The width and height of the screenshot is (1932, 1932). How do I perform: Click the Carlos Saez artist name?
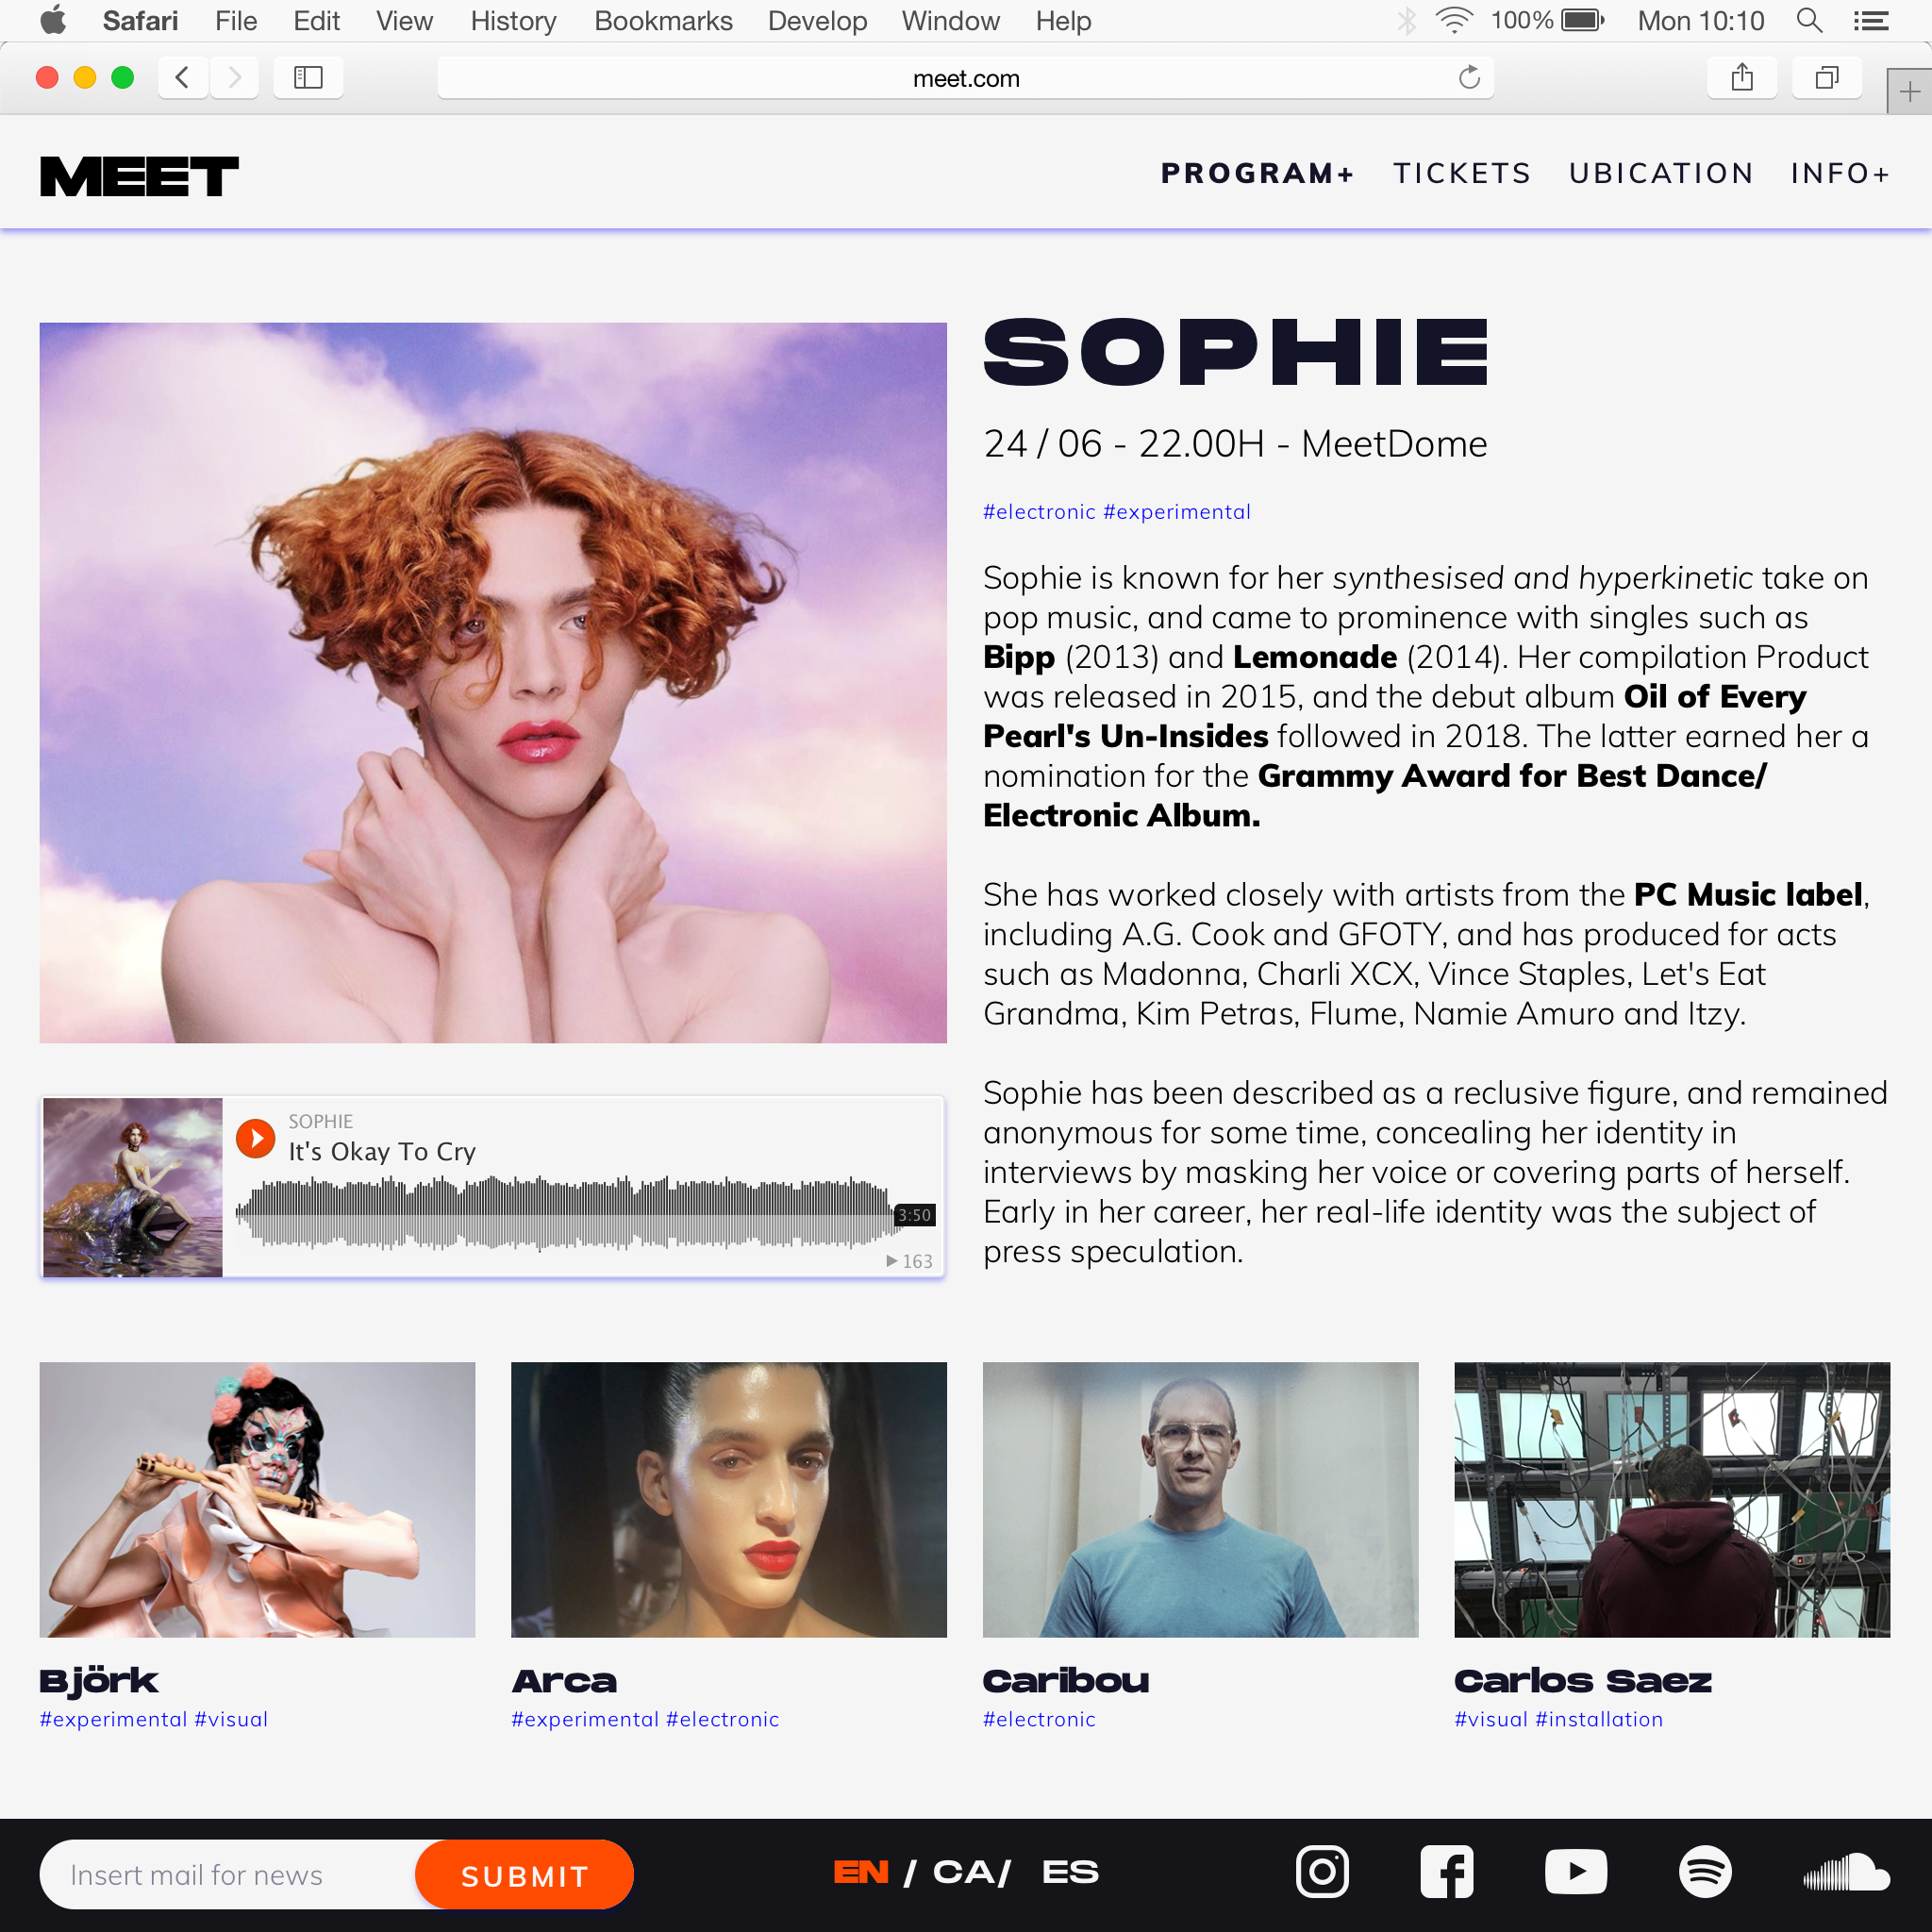pos(1582,1681)
